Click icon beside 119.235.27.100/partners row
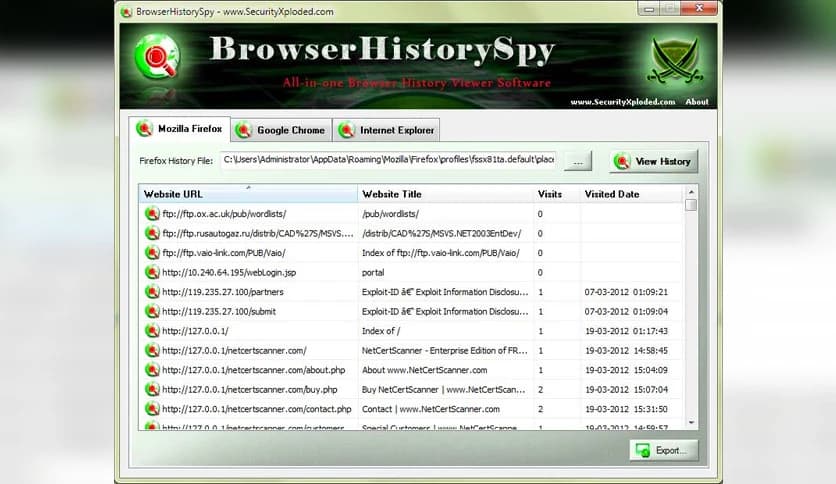 (152, 292)
